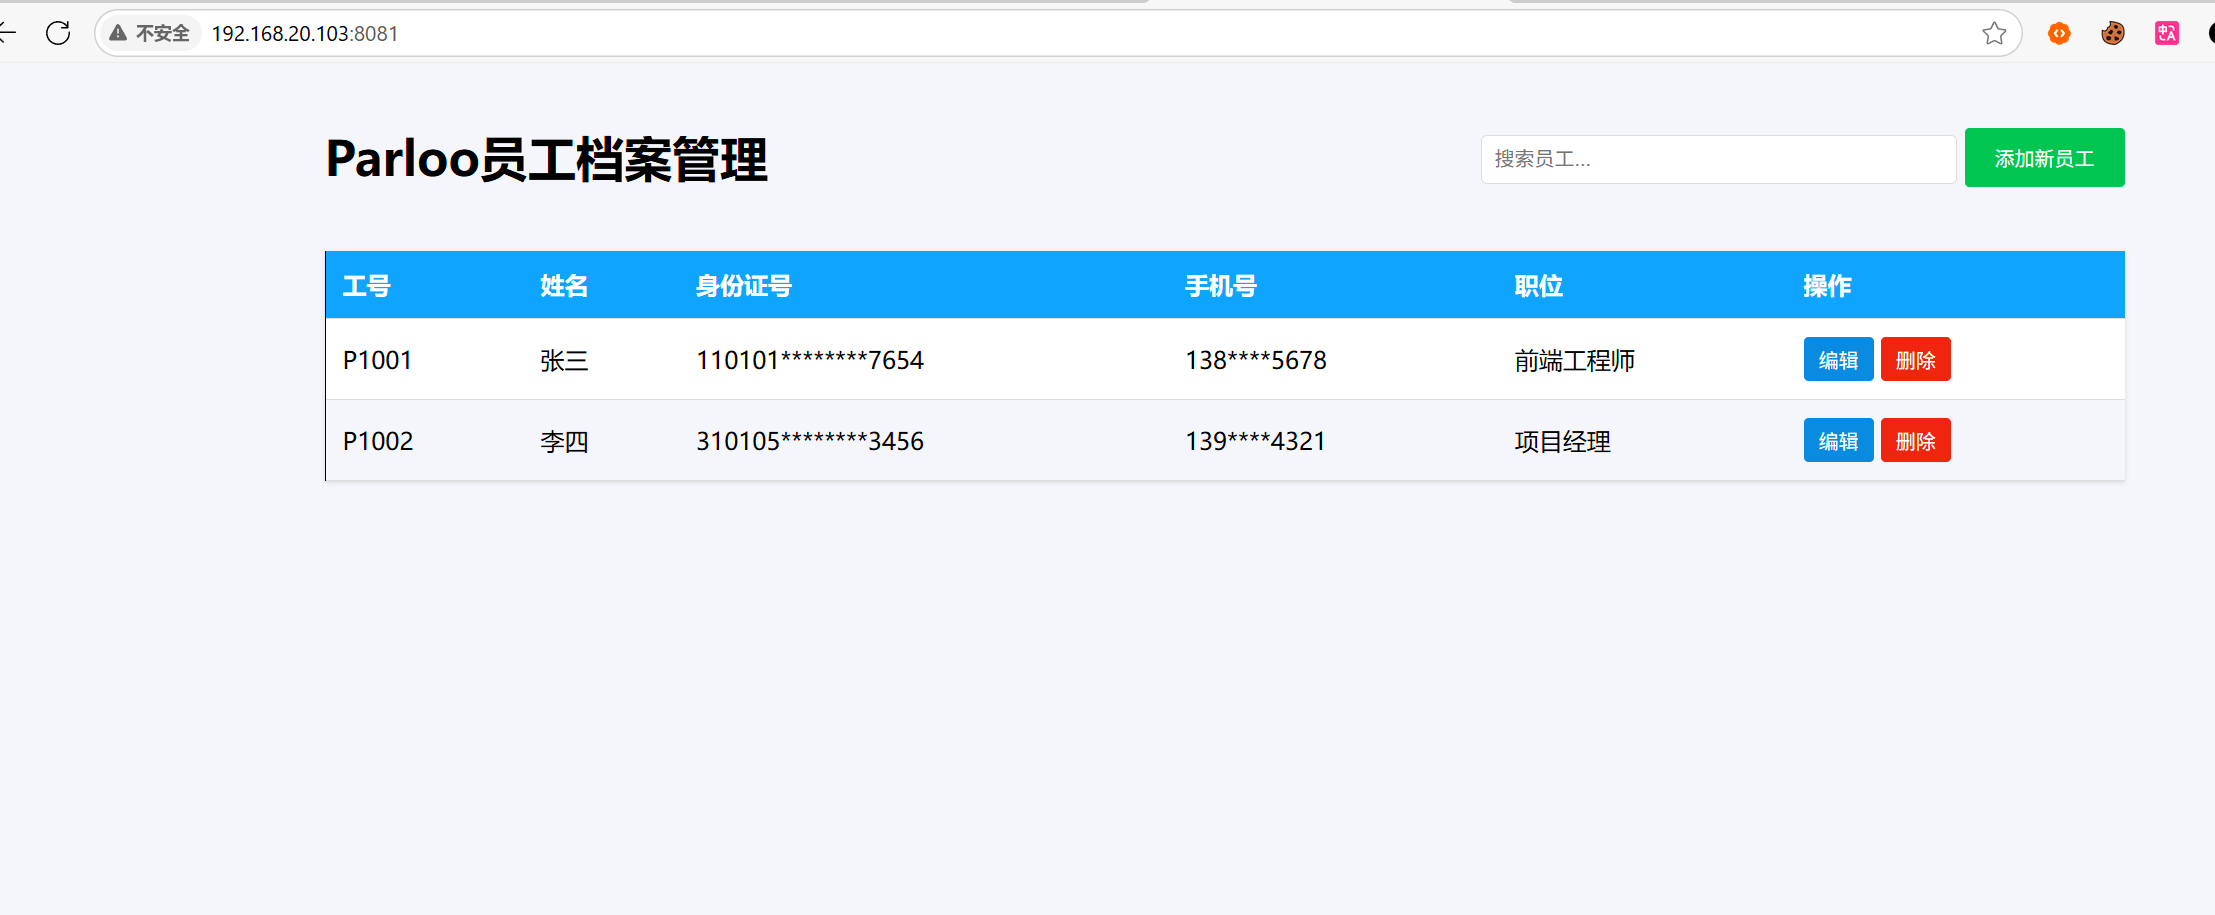Edit employee 李四 using 编辑 button
Image resolution: width=2215 pixels, height=915 pixels.
coord(1838,440)
